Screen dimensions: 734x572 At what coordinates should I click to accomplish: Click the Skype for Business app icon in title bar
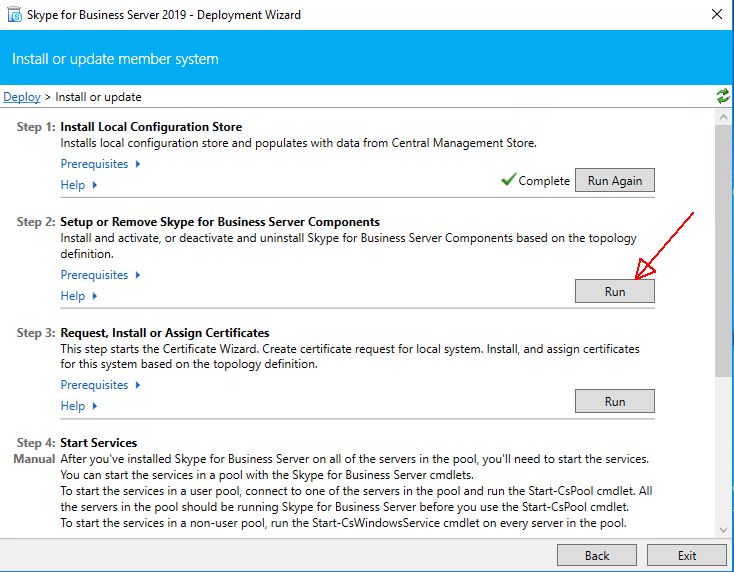coord(15,15)
